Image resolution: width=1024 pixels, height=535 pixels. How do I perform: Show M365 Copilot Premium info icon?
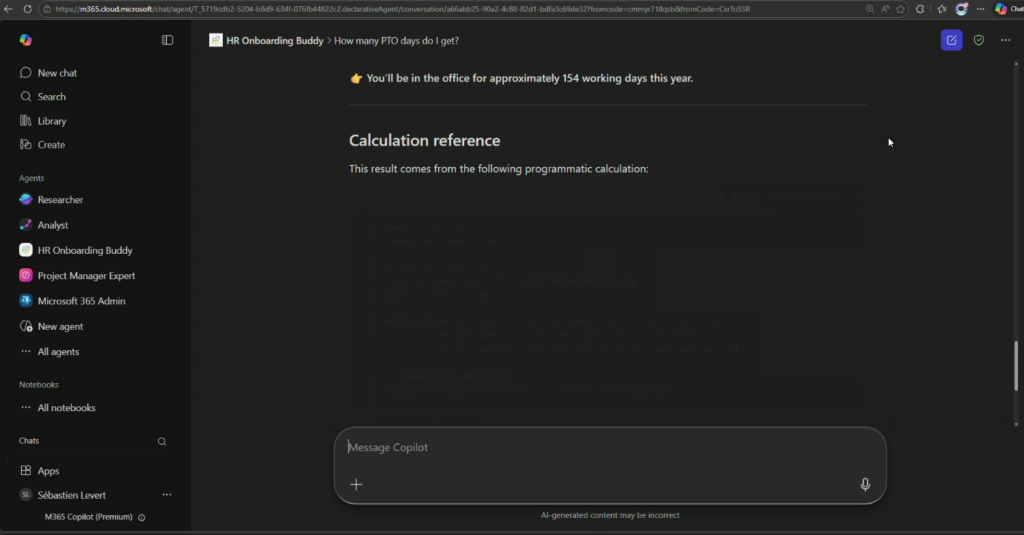(x=142, y=517)
